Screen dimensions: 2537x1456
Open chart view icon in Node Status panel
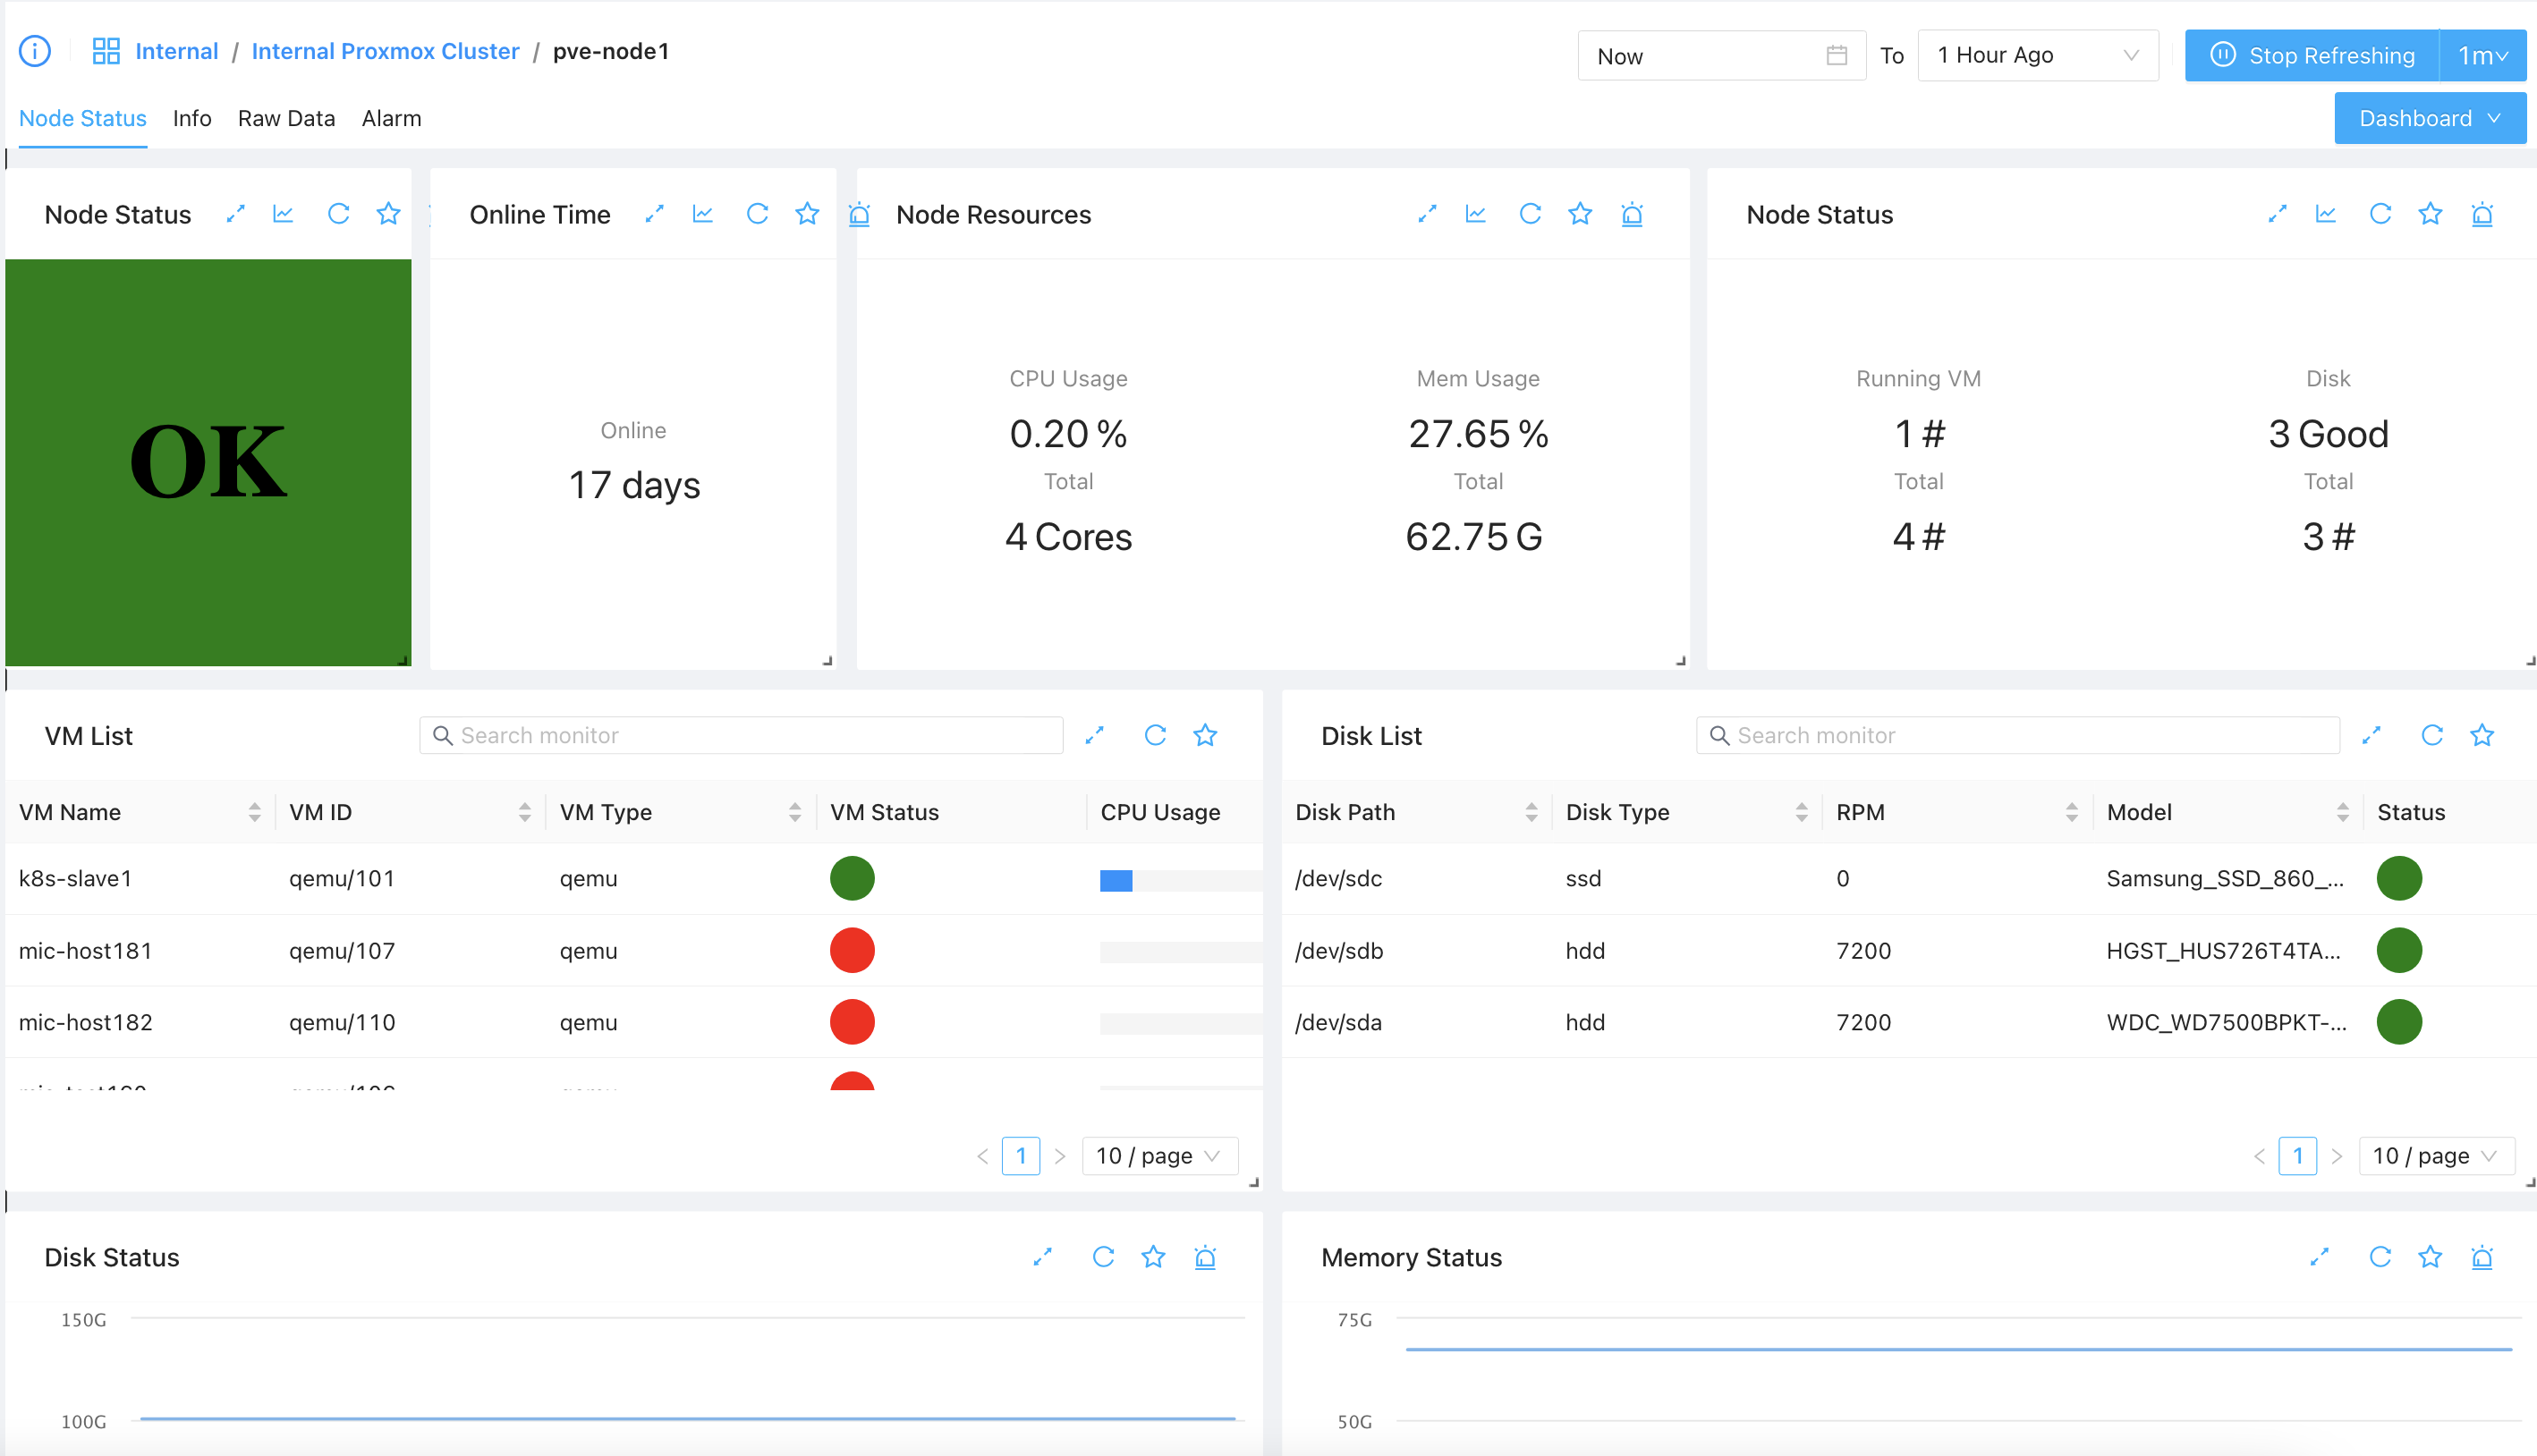(x=283, y=214)
